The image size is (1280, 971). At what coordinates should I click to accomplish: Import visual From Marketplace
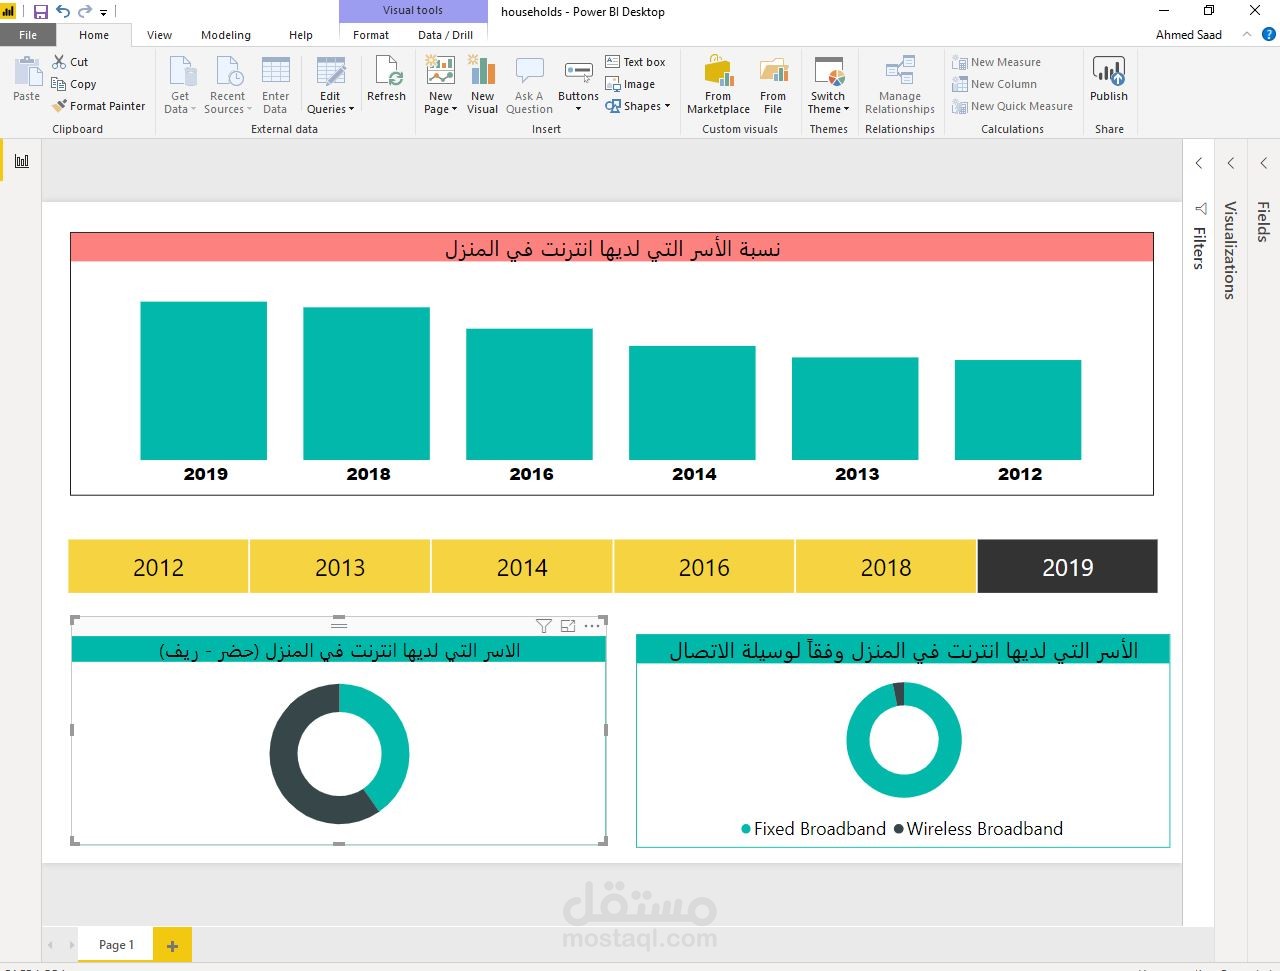[718, 85]
